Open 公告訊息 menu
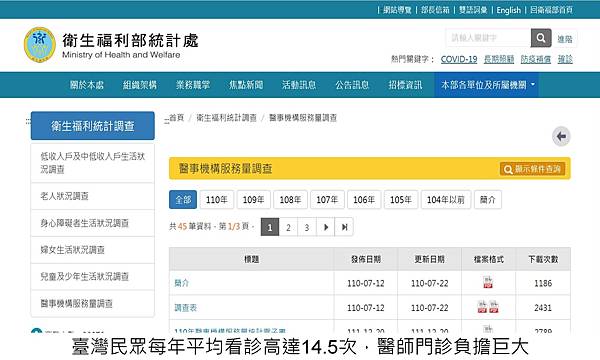The width and height of the screenshot is (600, 360). tap(352, 85)
